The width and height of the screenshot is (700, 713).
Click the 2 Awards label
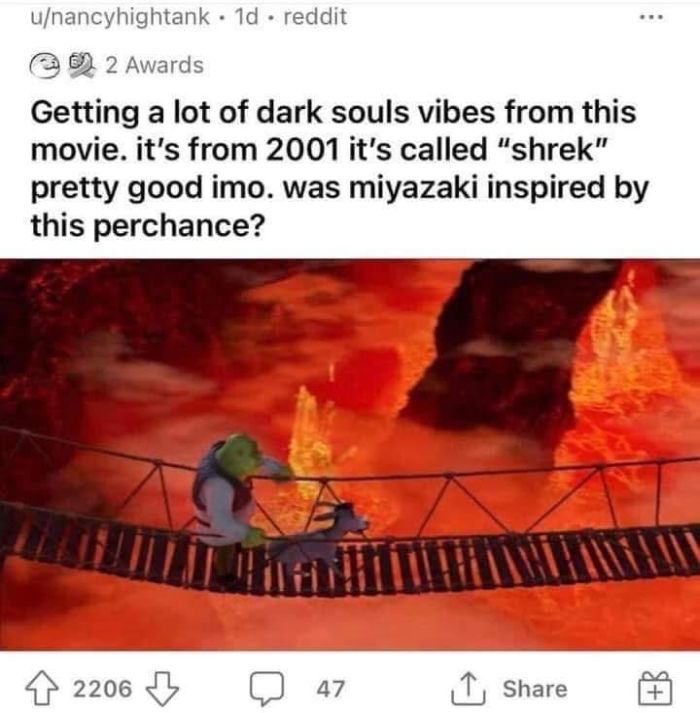(155, 65)
